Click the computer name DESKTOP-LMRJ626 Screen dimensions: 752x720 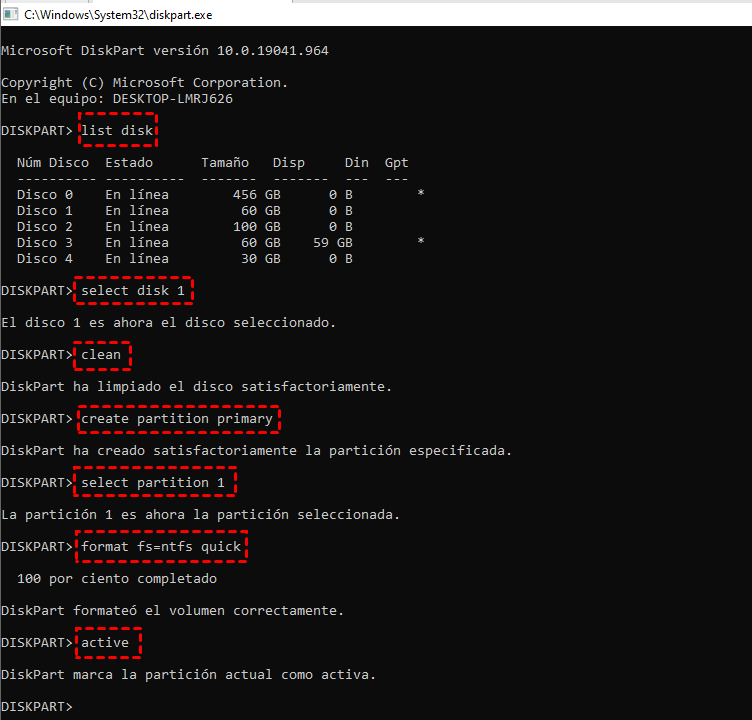[x=173, y=99]
